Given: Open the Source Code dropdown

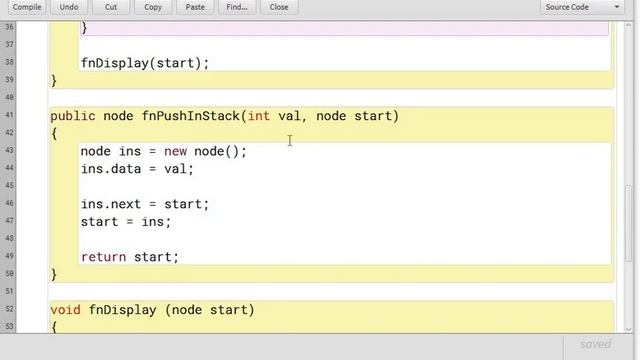Looking at the screenshot, I should click(x=582, y=7).
